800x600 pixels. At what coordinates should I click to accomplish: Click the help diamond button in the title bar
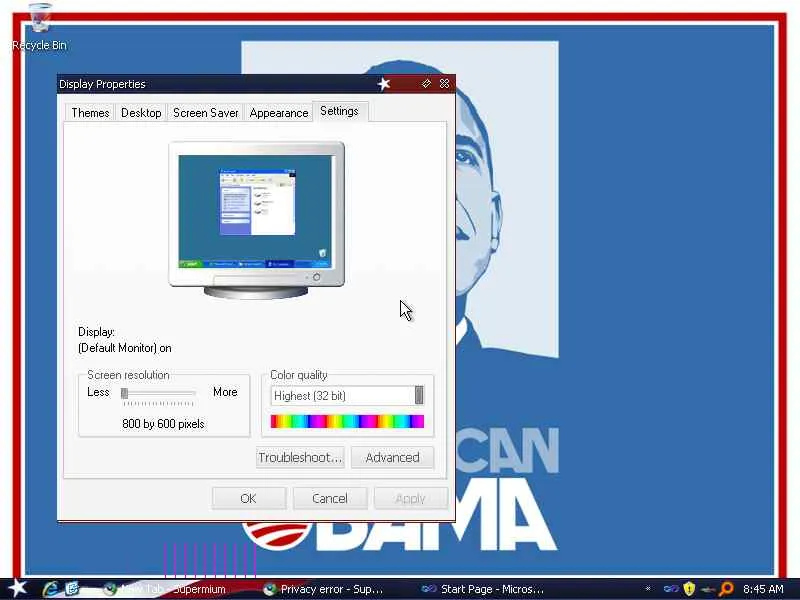(427, 83)
